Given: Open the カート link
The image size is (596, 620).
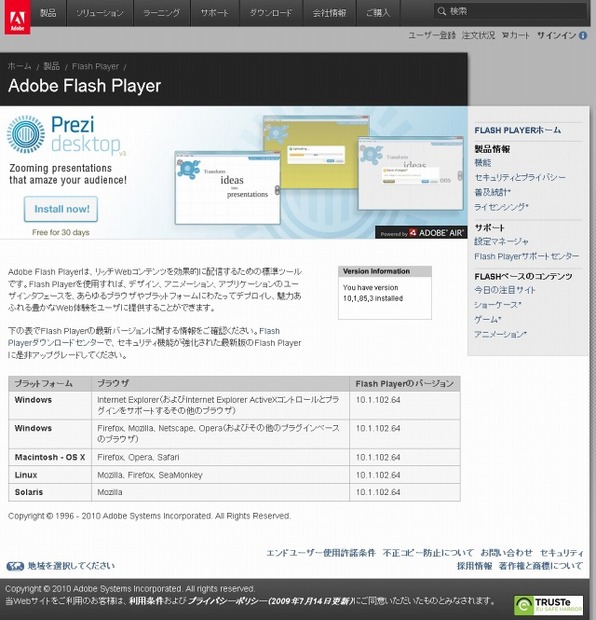Looking at the screenshot, I should click(516, 35).
